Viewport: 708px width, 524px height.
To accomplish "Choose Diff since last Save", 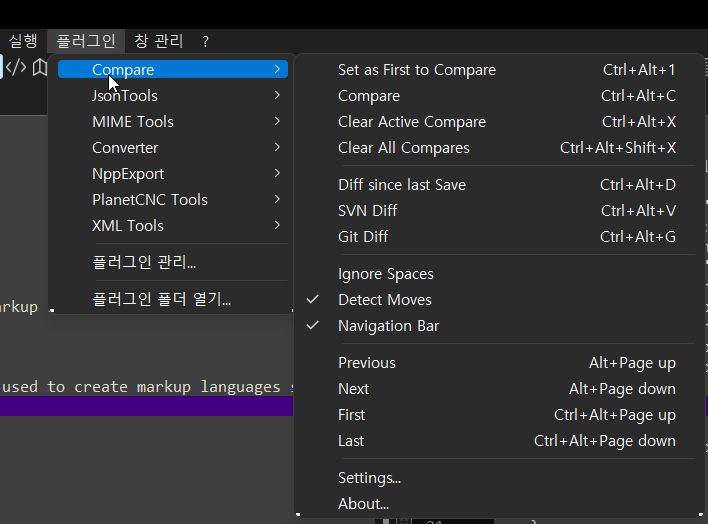I will coord(498,184).
